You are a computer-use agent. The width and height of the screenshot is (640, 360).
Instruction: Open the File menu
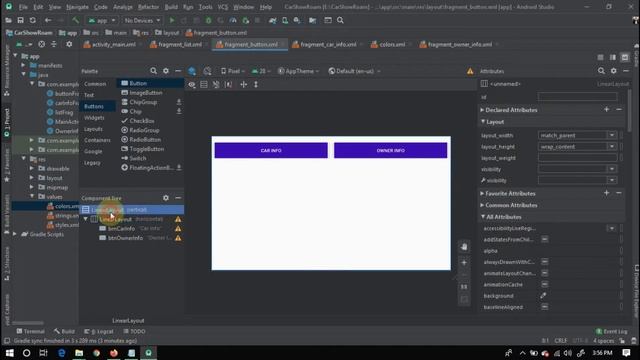coord(23,7)
